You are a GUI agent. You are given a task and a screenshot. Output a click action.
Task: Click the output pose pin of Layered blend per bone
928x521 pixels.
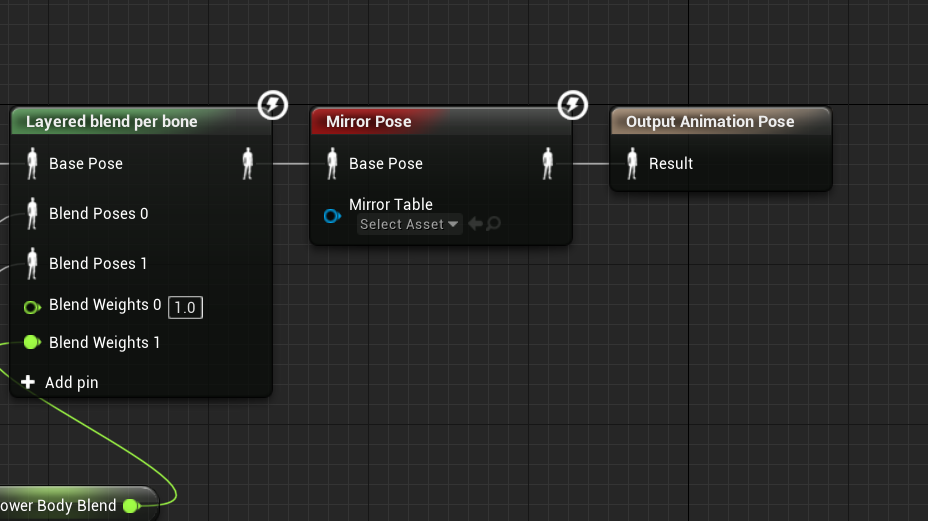248,163
